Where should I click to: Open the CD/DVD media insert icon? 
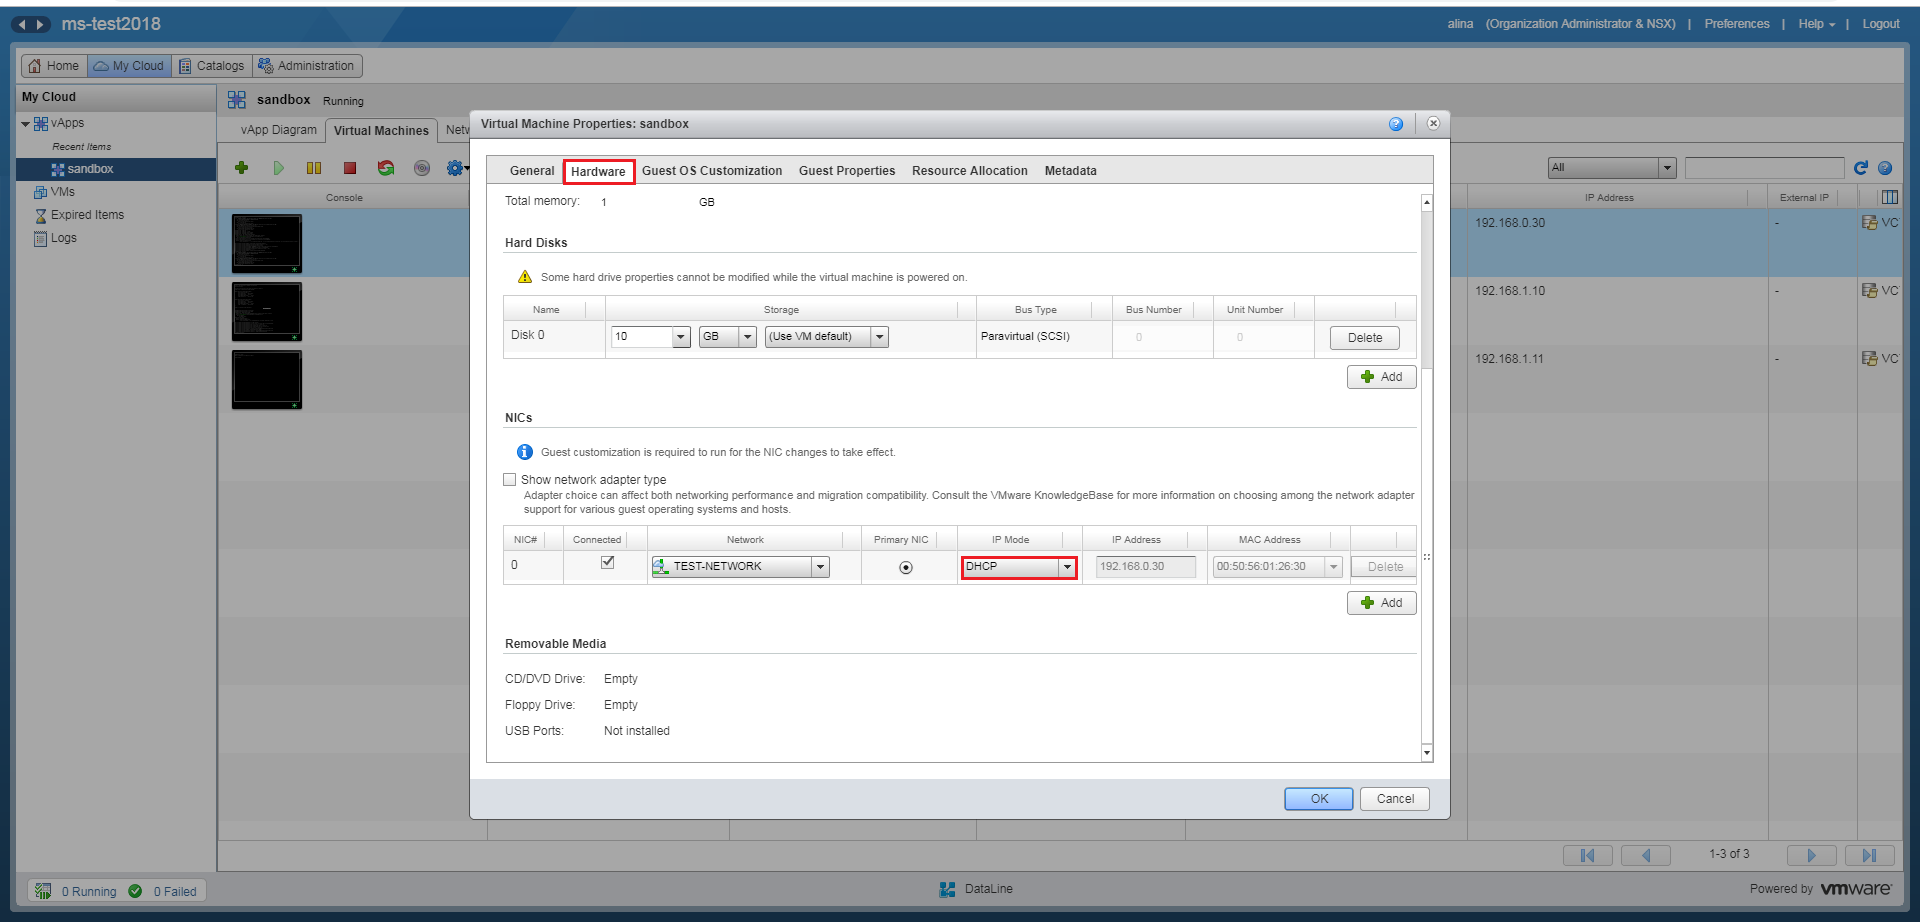(x=421, y=168)
